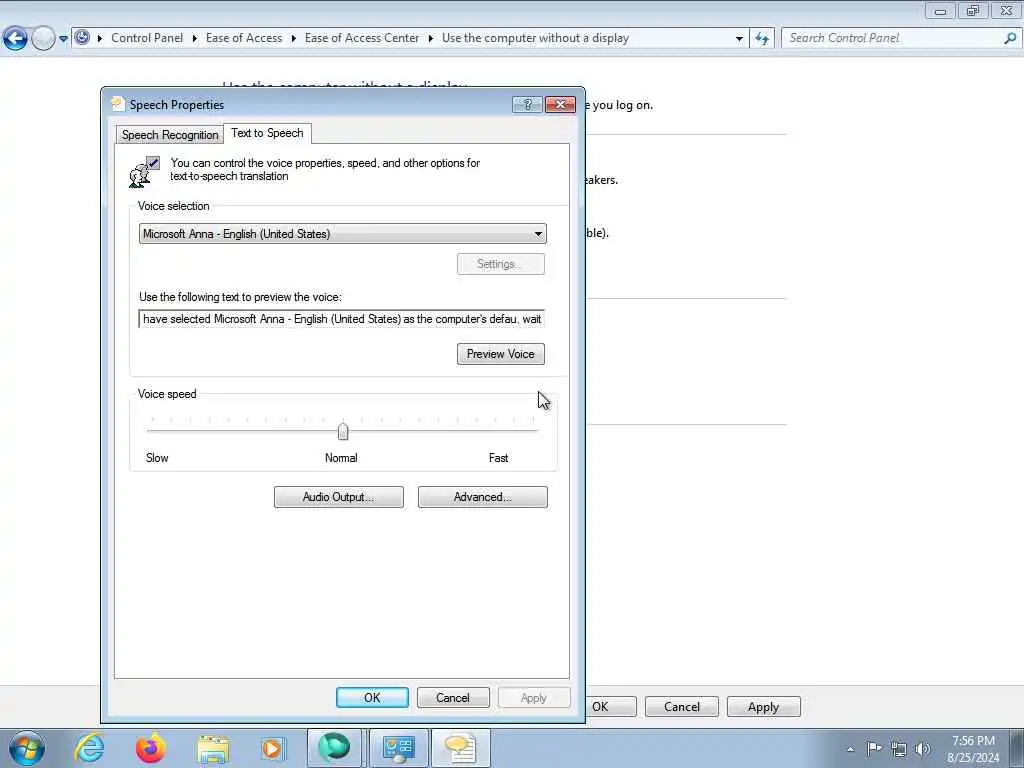The width and height of the screenshot is (1024, 768).
Task: Click the Speech Properties help icon
Action: [527, 104]
